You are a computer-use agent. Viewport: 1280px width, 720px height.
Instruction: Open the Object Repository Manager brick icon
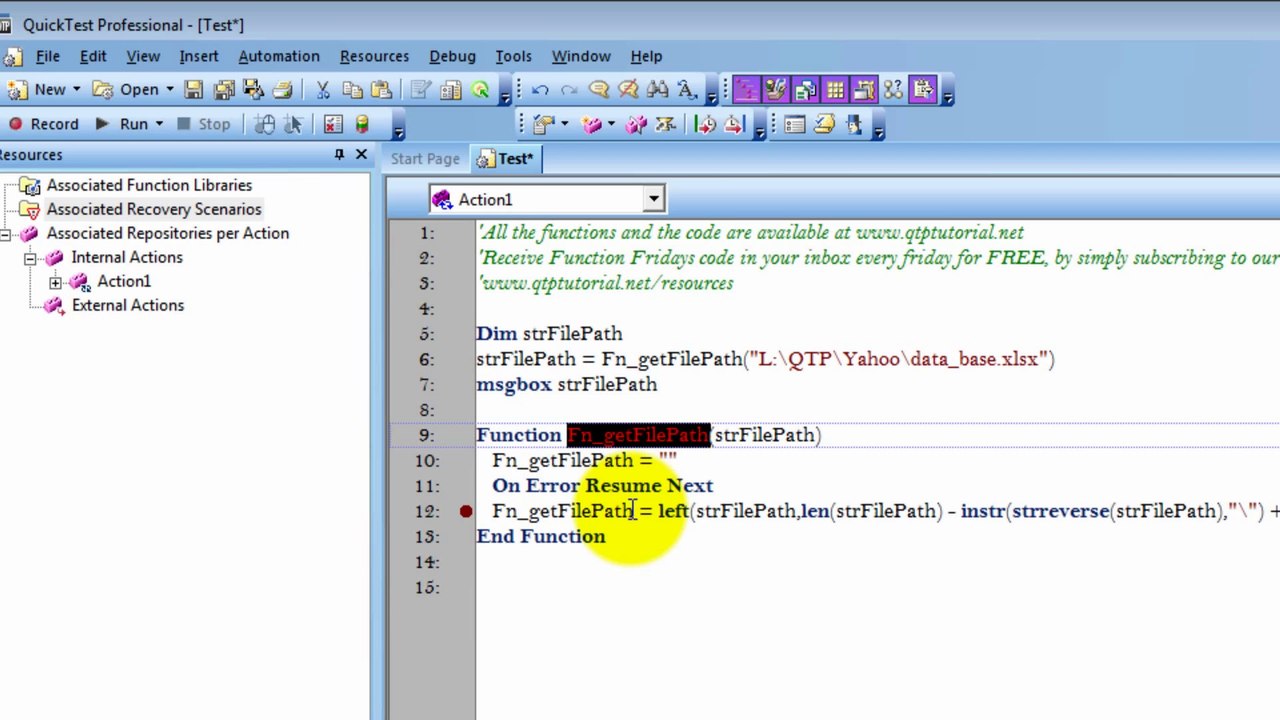636,124
